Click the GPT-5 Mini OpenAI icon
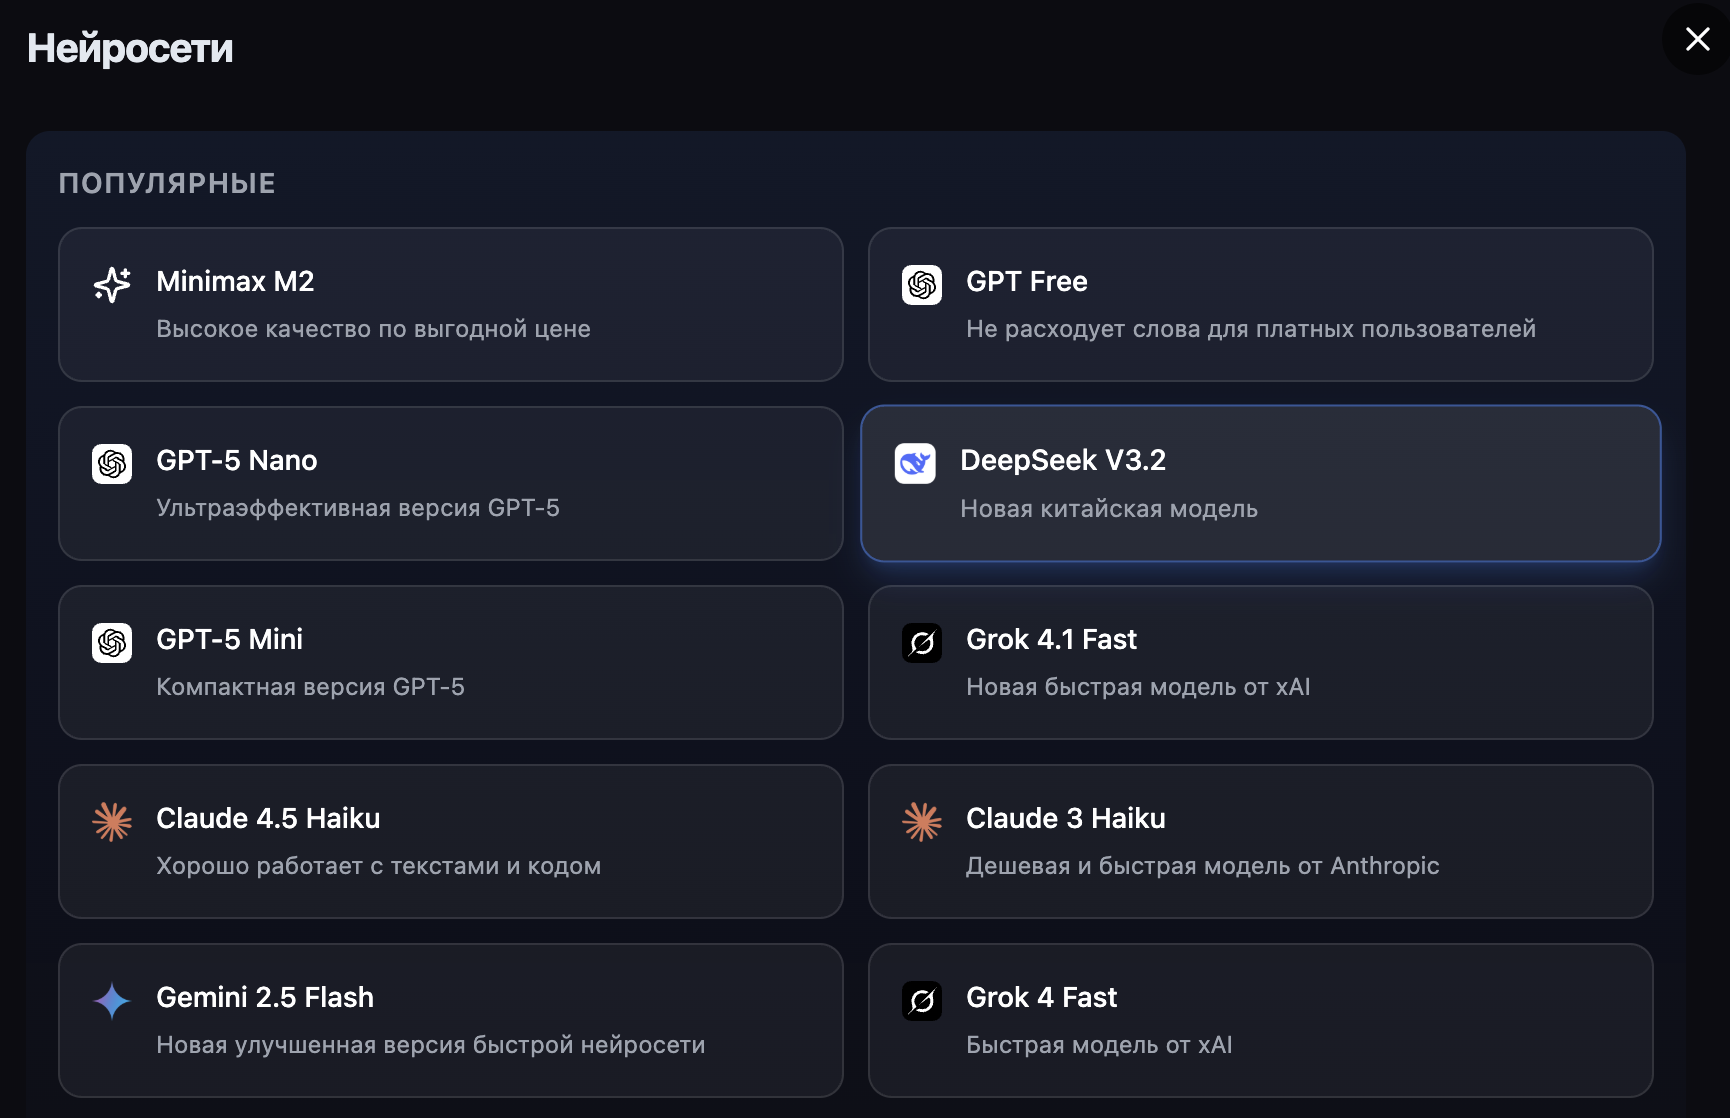Image resolution: width=1730 pixels, height=1118 pixels. pos(112,643)
